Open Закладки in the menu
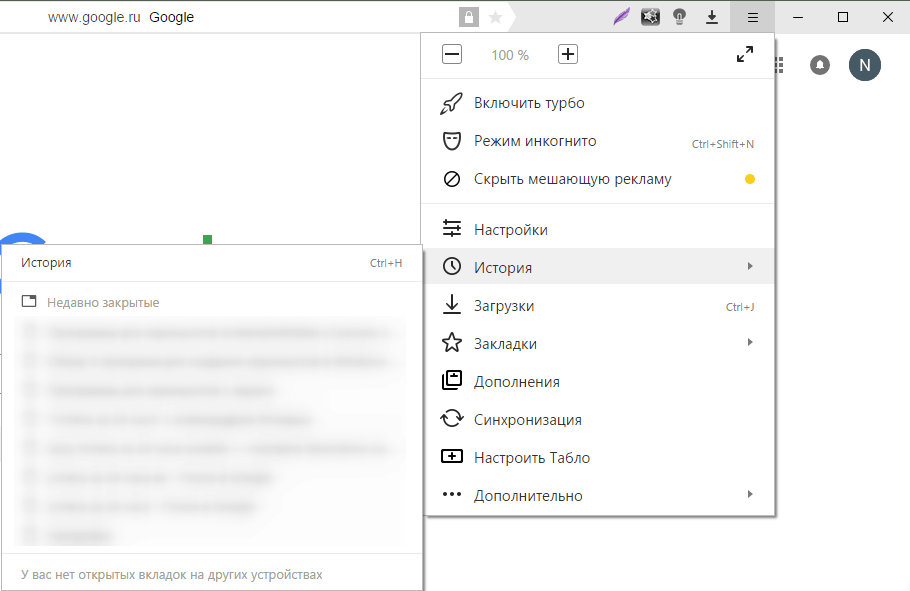 click(x=598, y=344)
